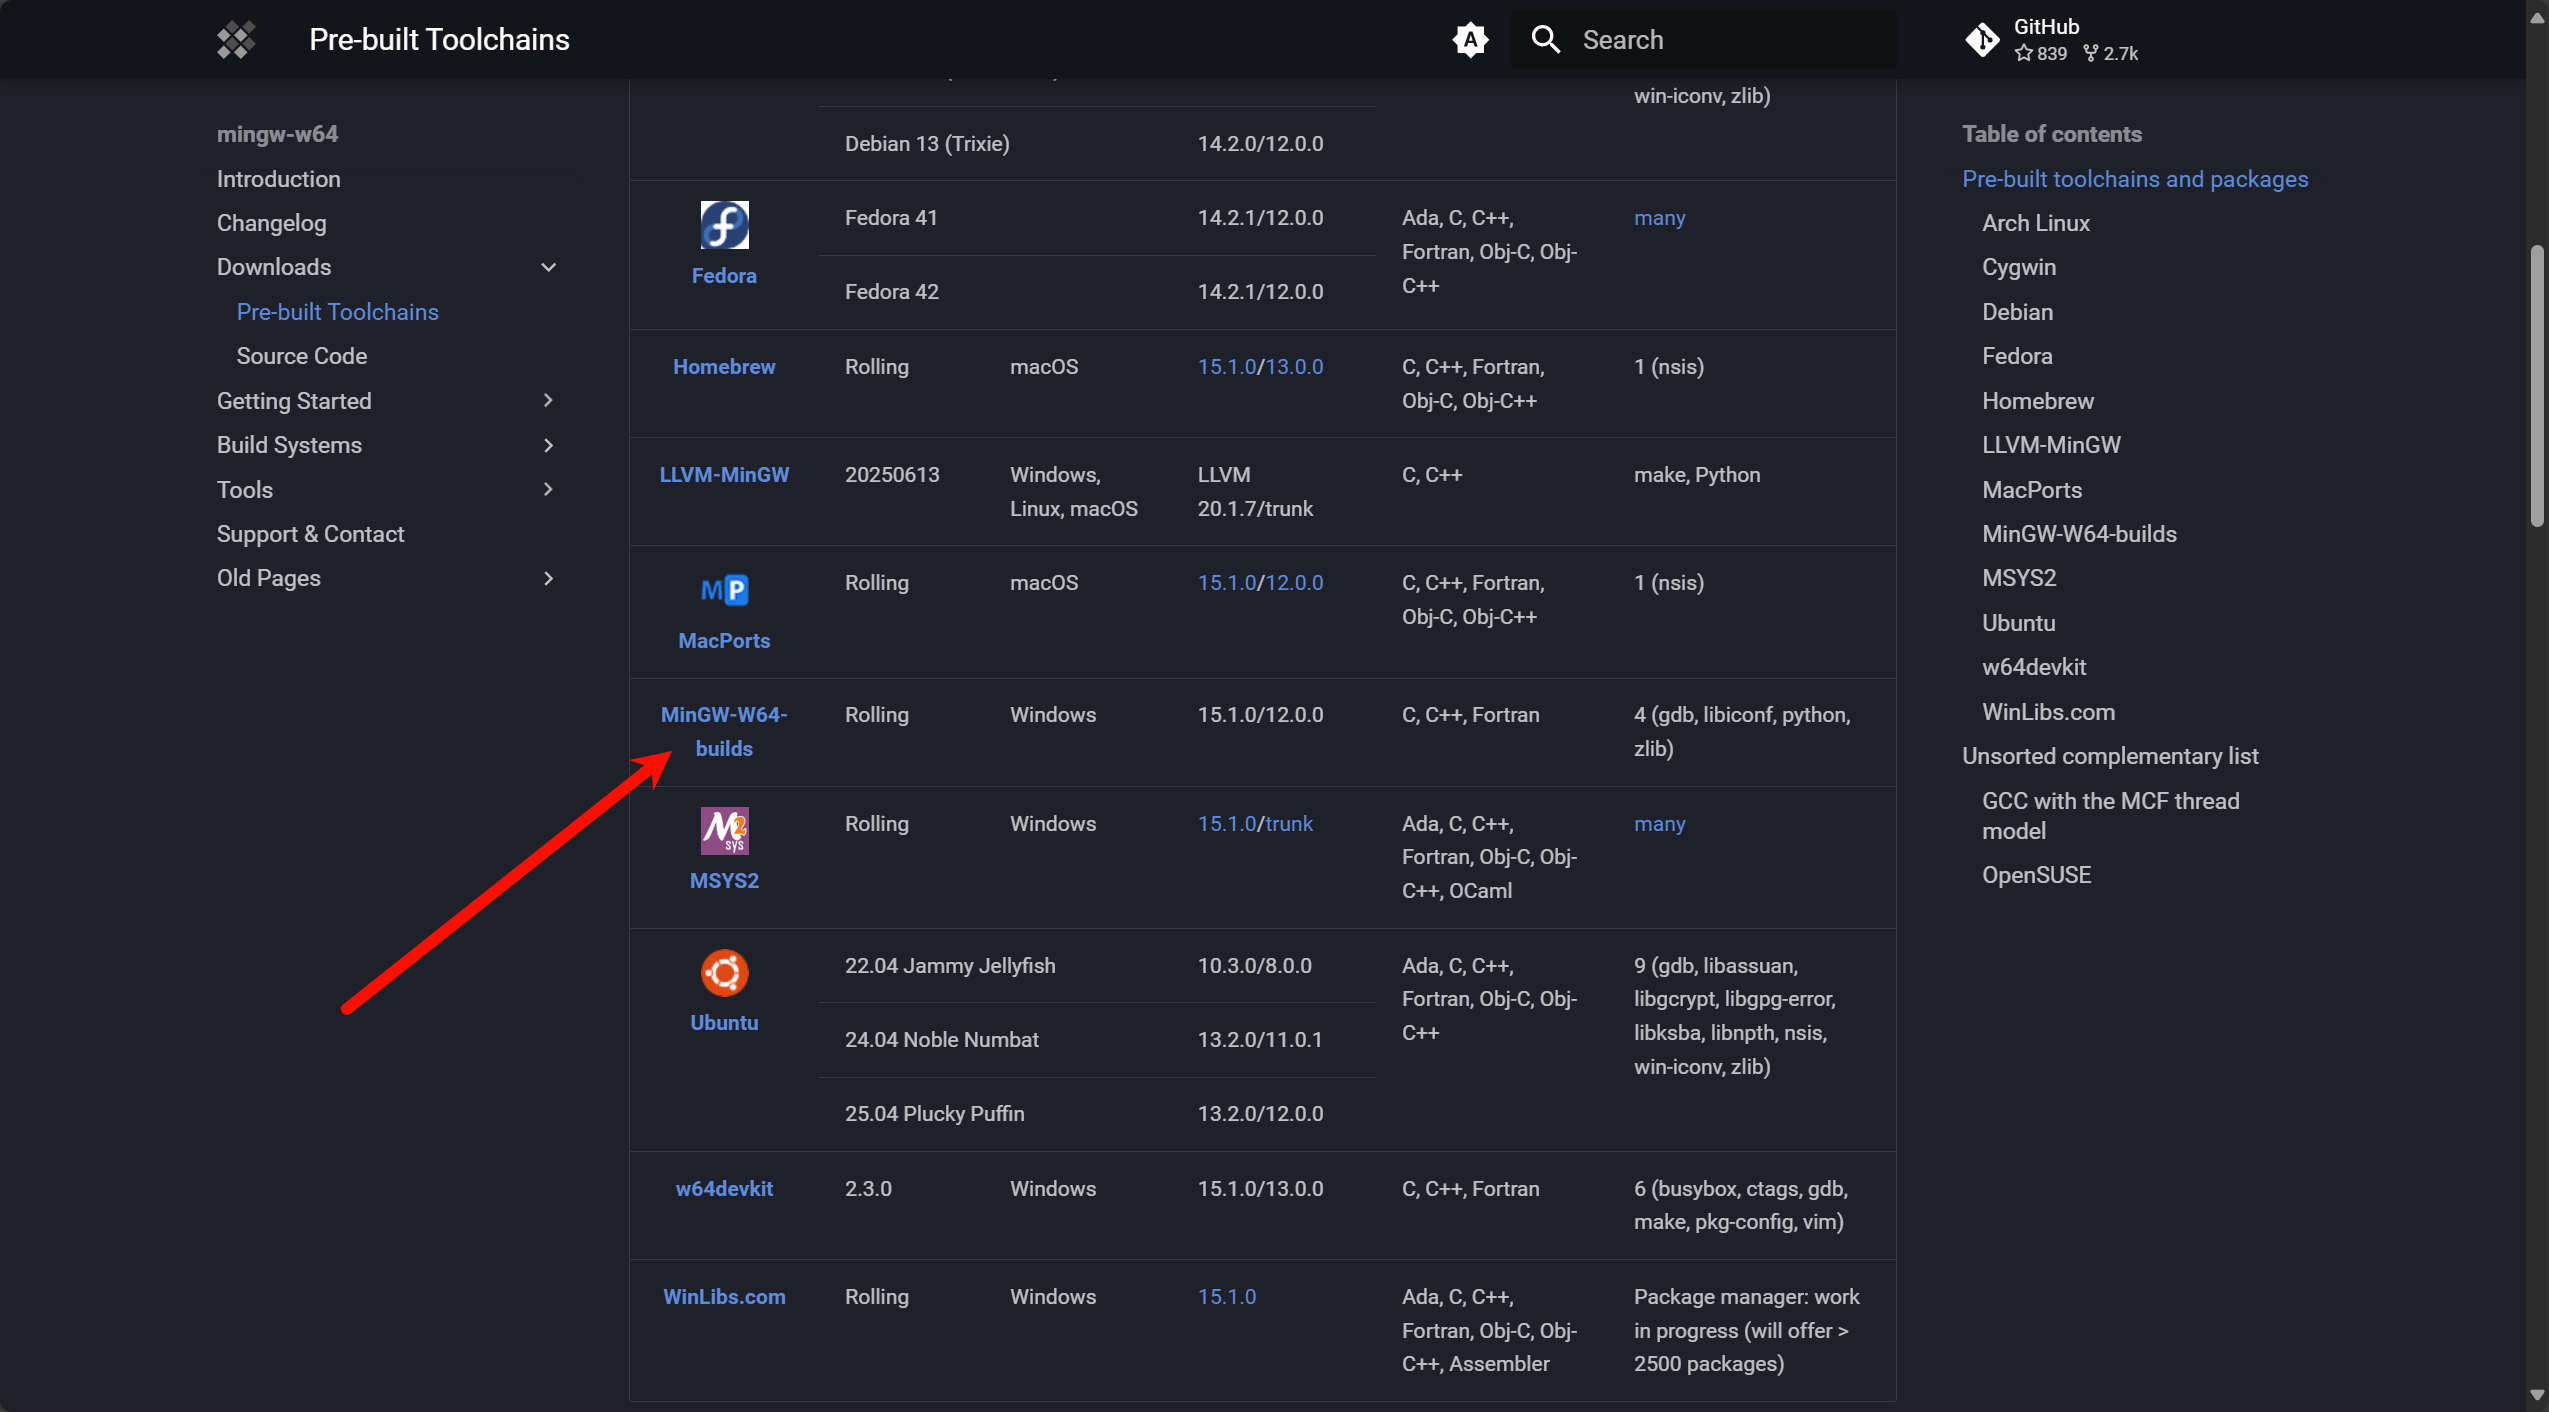Open the Changelog page in sidebar
2549x1412 pixels.
point(271,223)
